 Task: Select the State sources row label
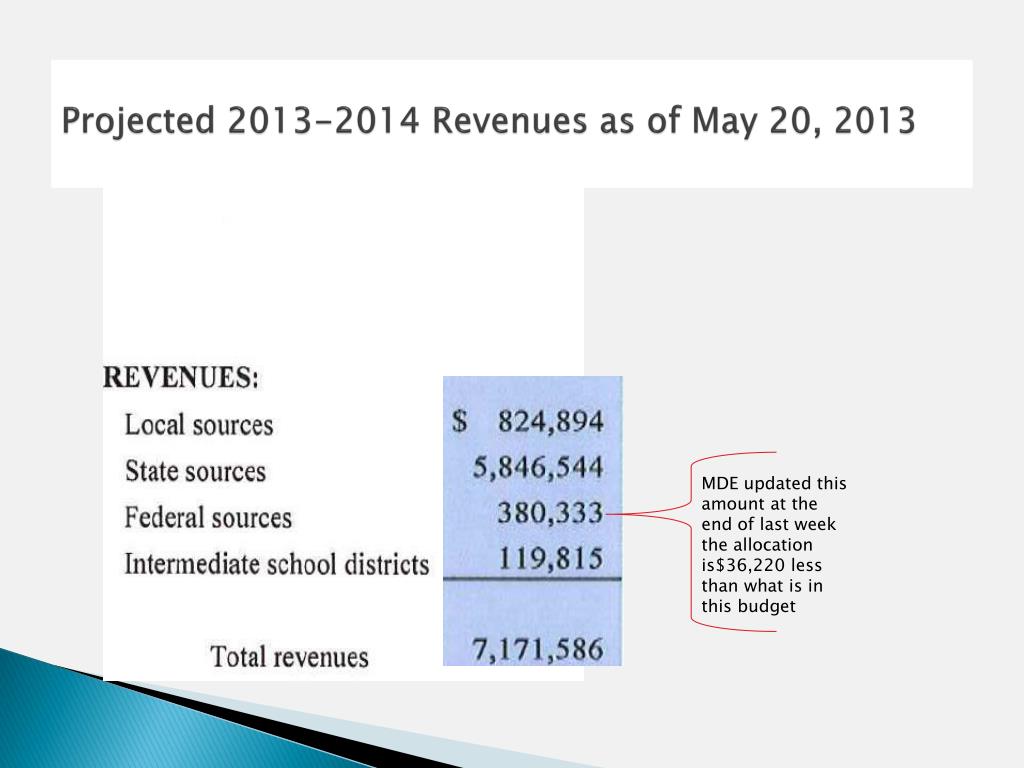click(195, 472)
